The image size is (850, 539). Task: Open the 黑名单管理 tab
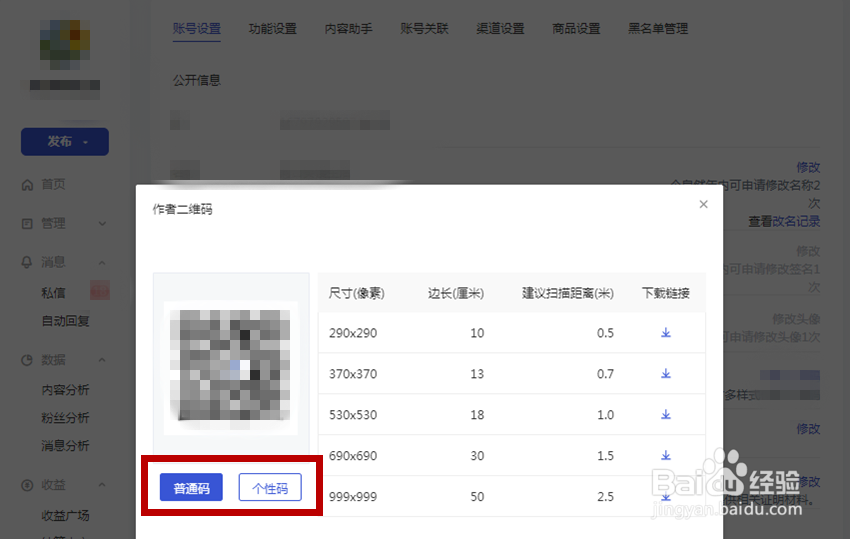(x=658, y=29)
